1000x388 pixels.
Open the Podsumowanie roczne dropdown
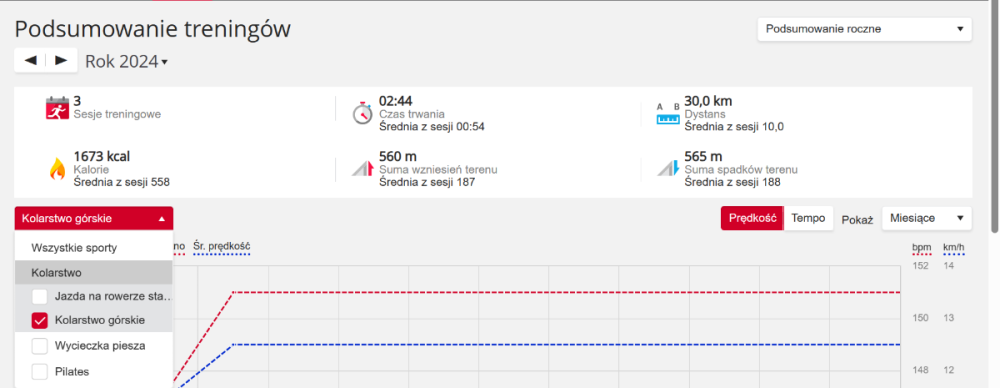tap(864, 29)
